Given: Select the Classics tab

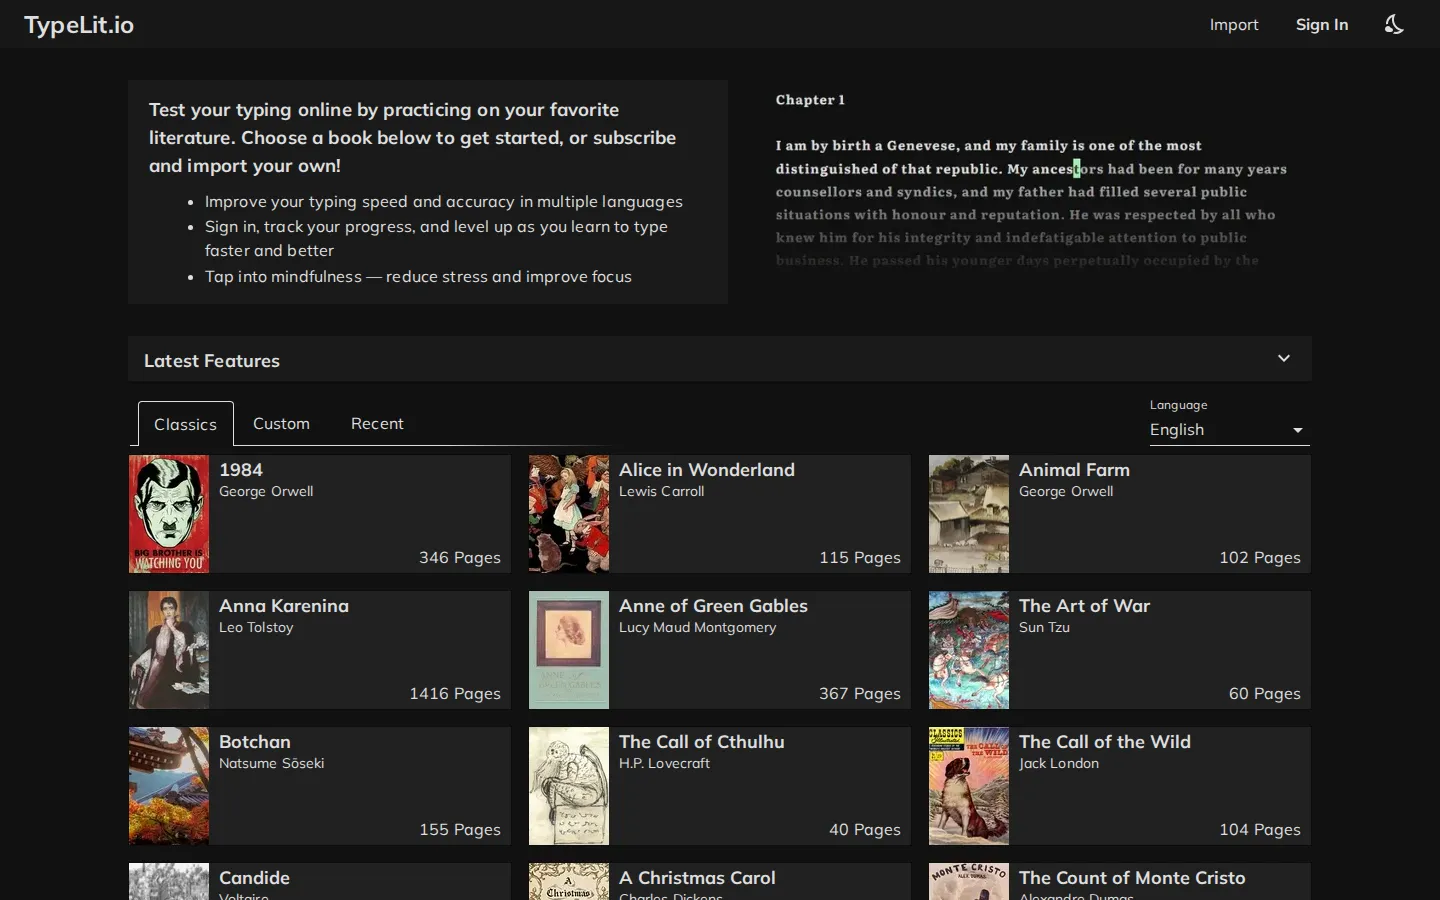Looking at the screenshot, I should pos(185,424).
